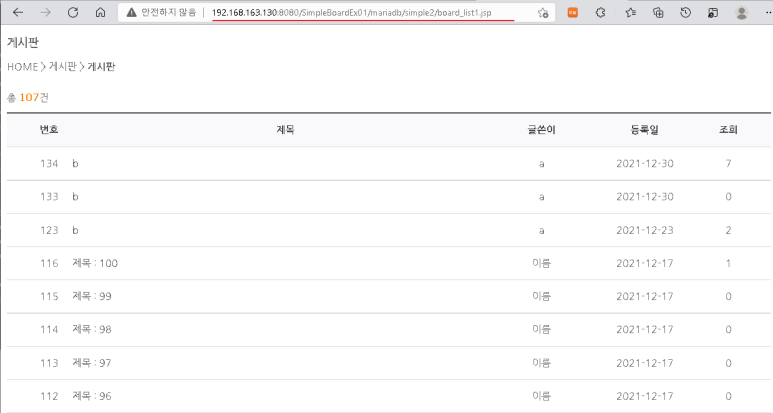Open the favorites list icon
The image size is (773, 413).
point(631,13)
